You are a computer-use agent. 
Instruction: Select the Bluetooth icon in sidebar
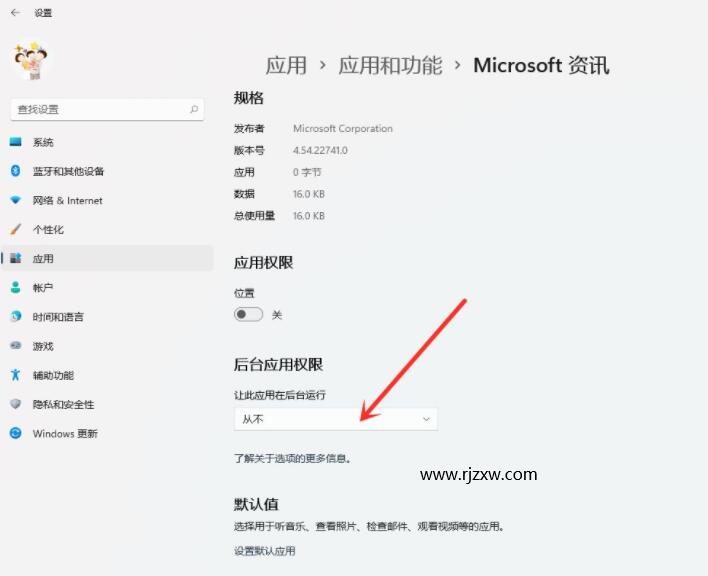[x=15, y=171]
